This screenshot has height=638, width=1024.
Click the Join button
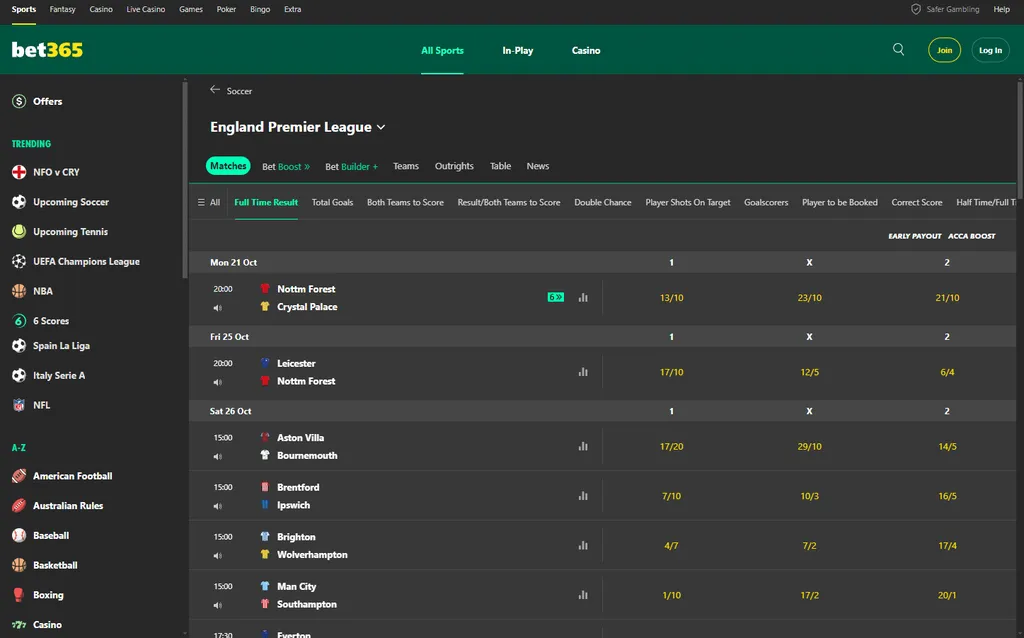(944, 50)
